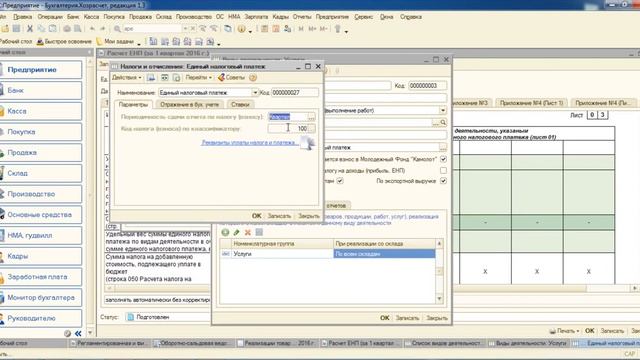Image resolution: width=640 pixels, height=360 pixels.
Task: Open the Перейти dropdown in the tax dialog
Action: pyautogui.click(x=199, y=78)
